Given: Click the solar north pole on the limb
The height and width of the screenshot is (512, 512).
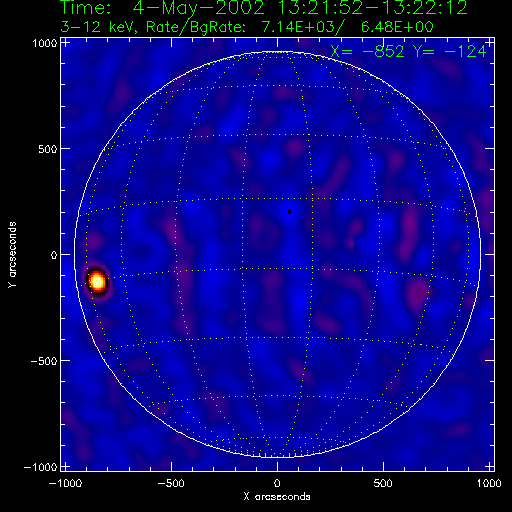Looking at the screenshot, I should coord(277,52).
